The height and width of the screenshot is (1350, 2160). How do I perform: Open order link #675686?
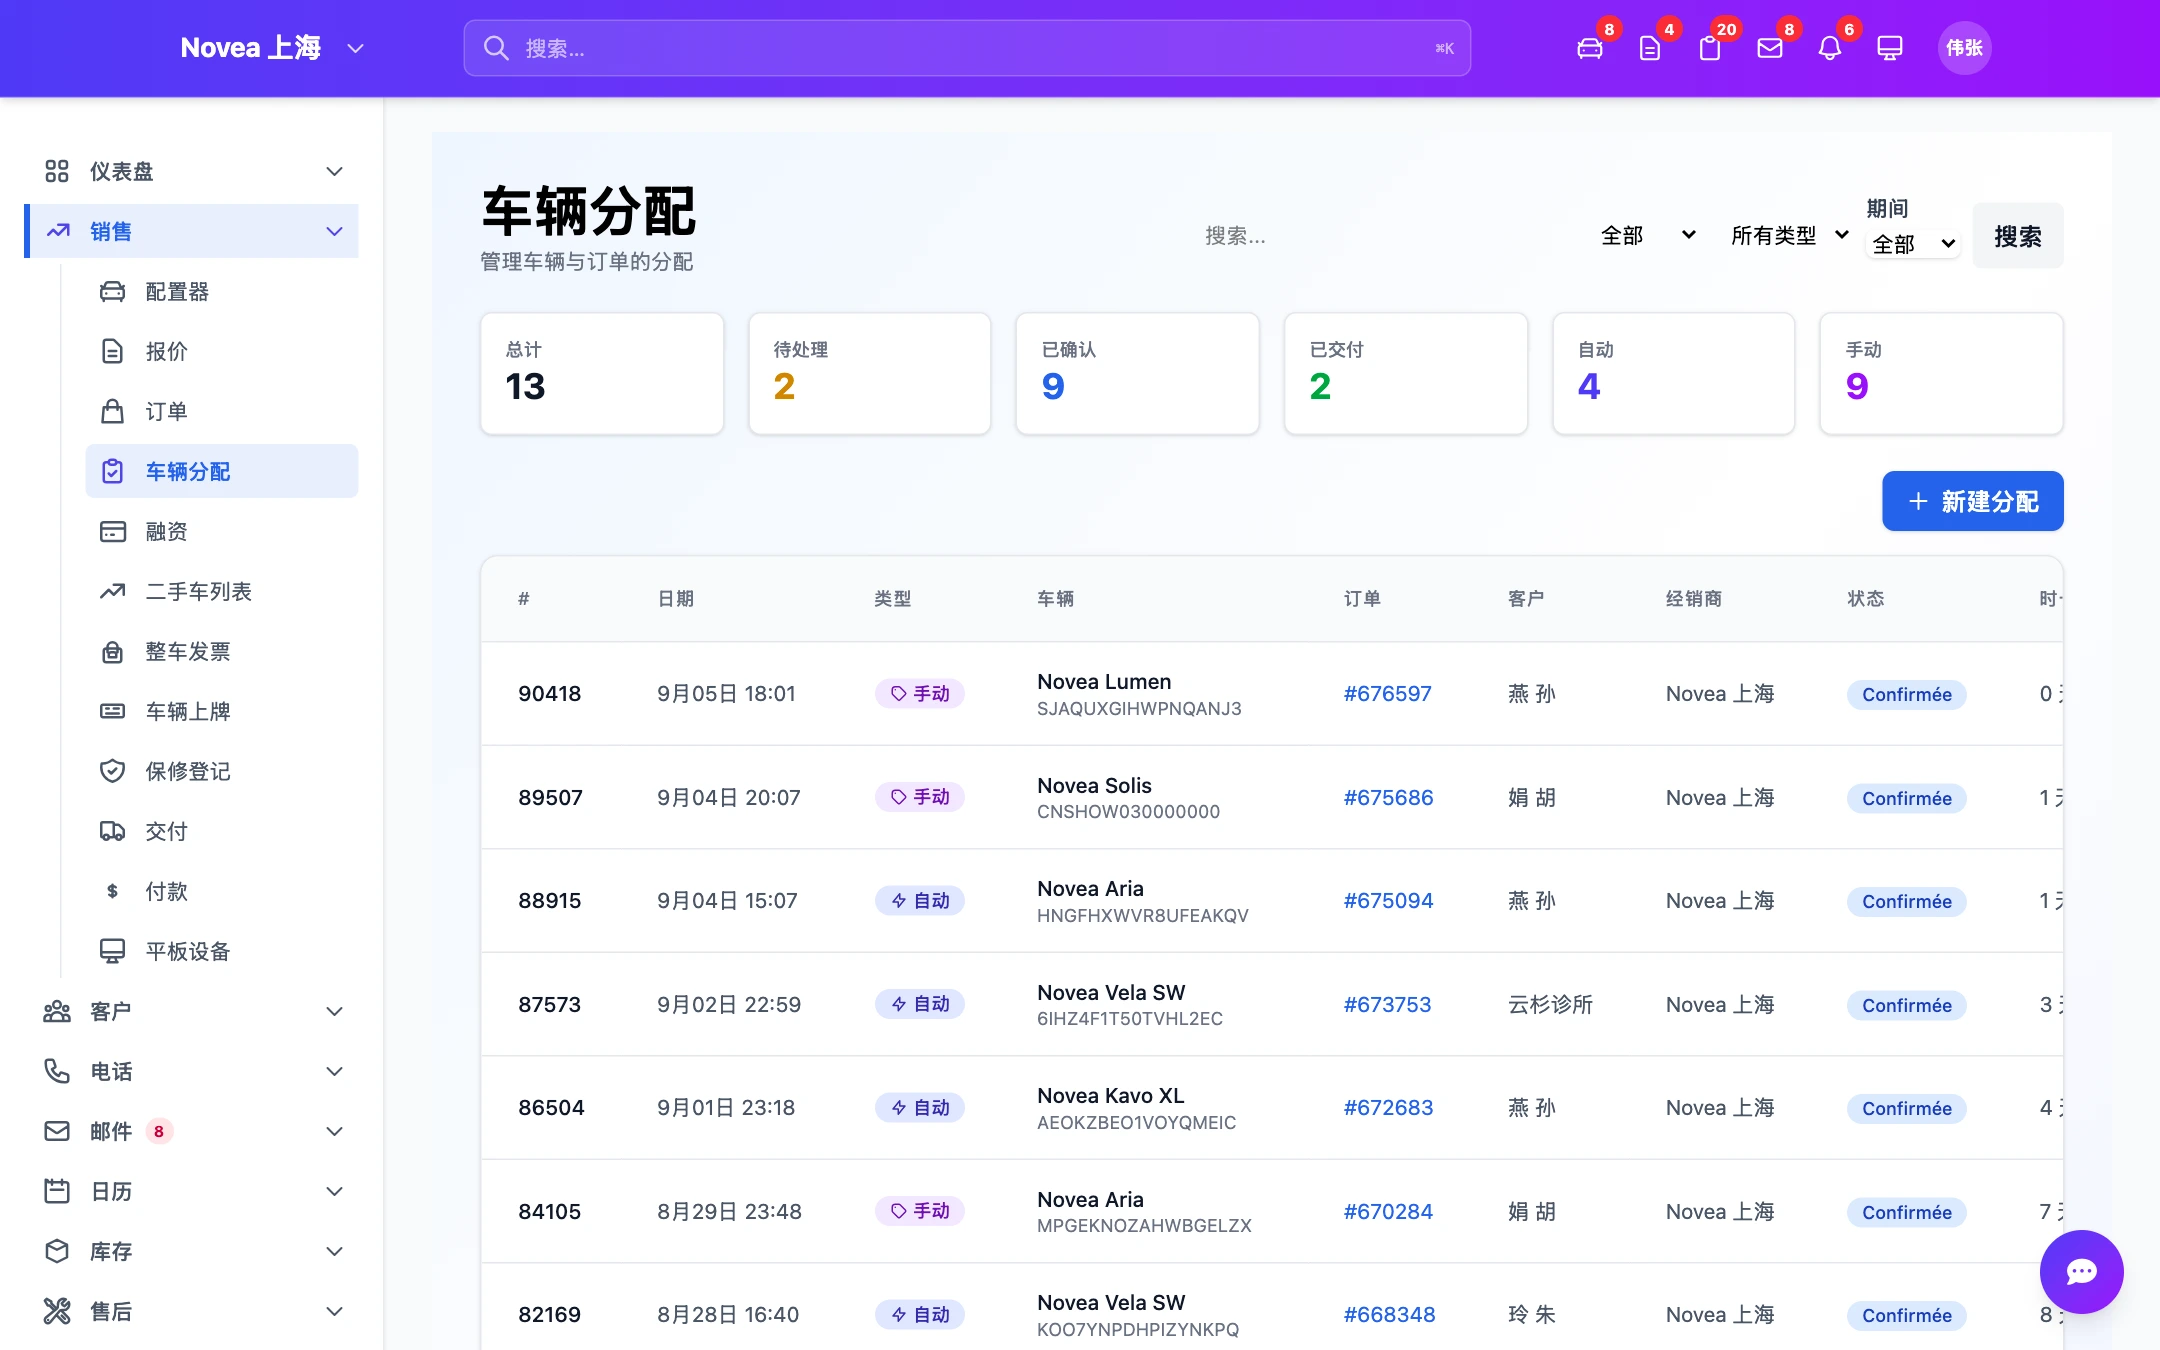(1388, 797)
